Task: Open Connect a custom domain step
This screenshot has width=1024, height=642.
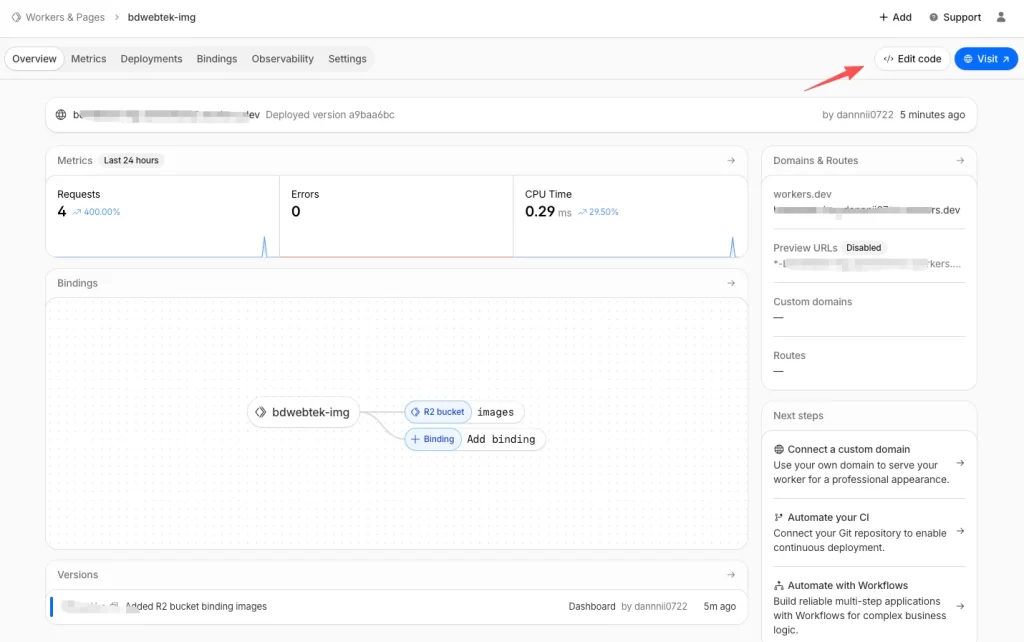Action: [x=869, y=464]
